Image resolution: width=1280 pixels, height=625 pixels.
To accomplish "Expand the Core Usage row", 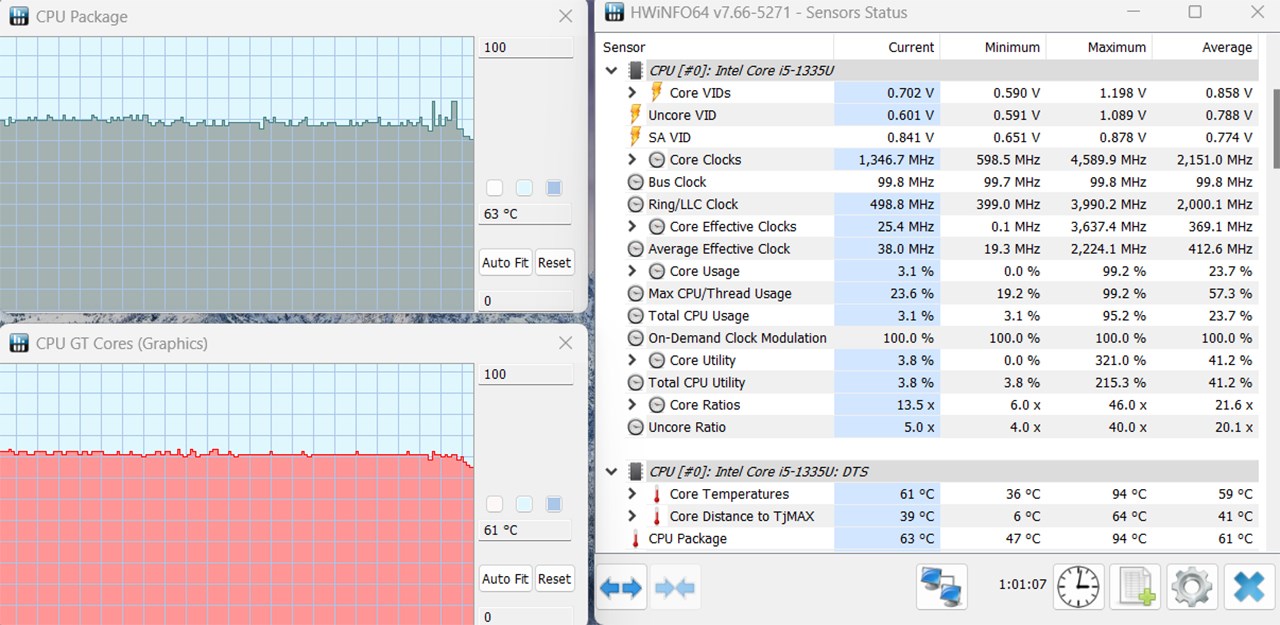I will click(x=632, y=271).
